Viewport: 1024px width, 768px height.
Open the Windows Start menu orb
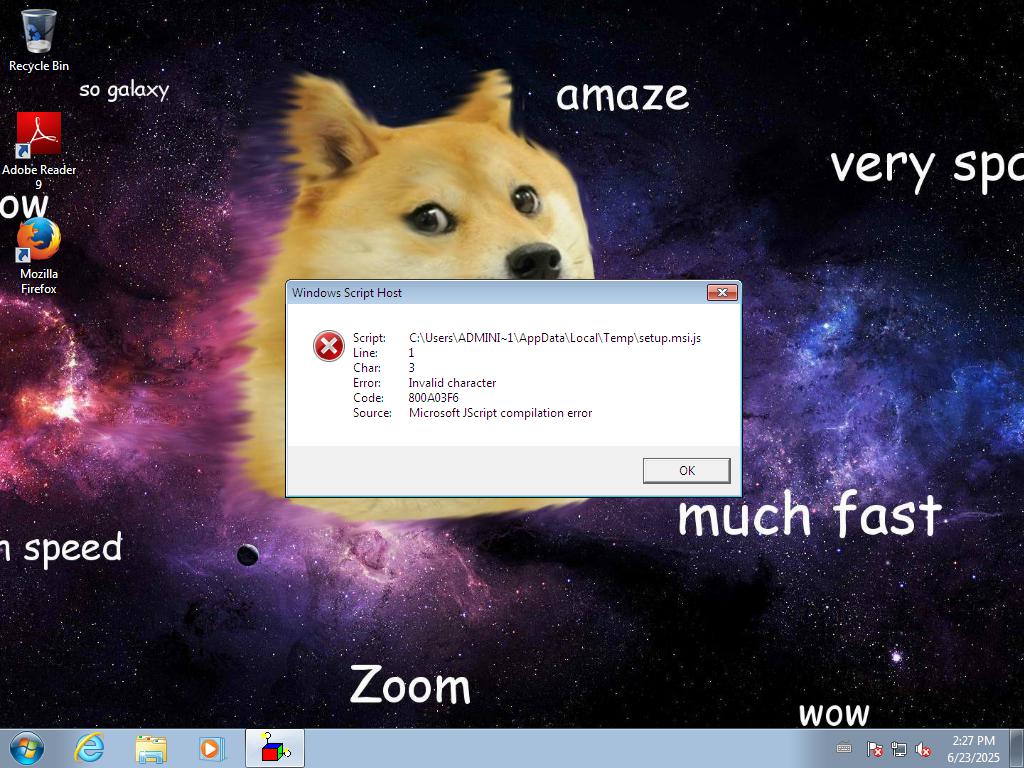coord(27,748)
